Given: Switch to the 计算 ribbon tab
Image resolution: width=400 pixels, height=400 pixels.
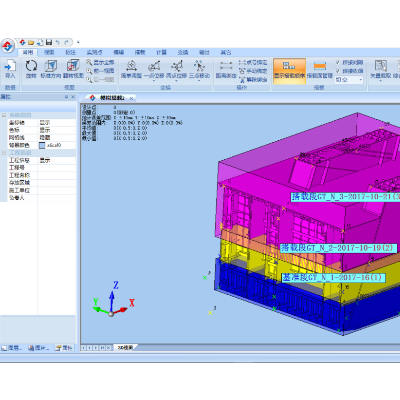Looking at the screenshot, I should (x=161, y=52).
